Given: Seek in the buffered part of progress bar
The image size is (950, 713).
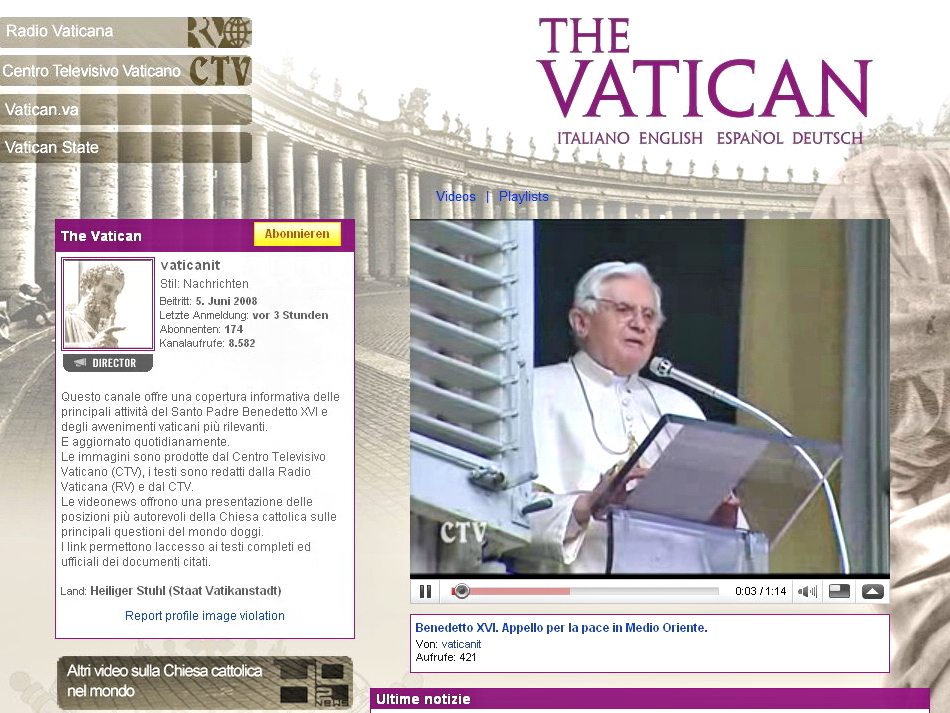Looking at the screenshot, I should 521,591.
